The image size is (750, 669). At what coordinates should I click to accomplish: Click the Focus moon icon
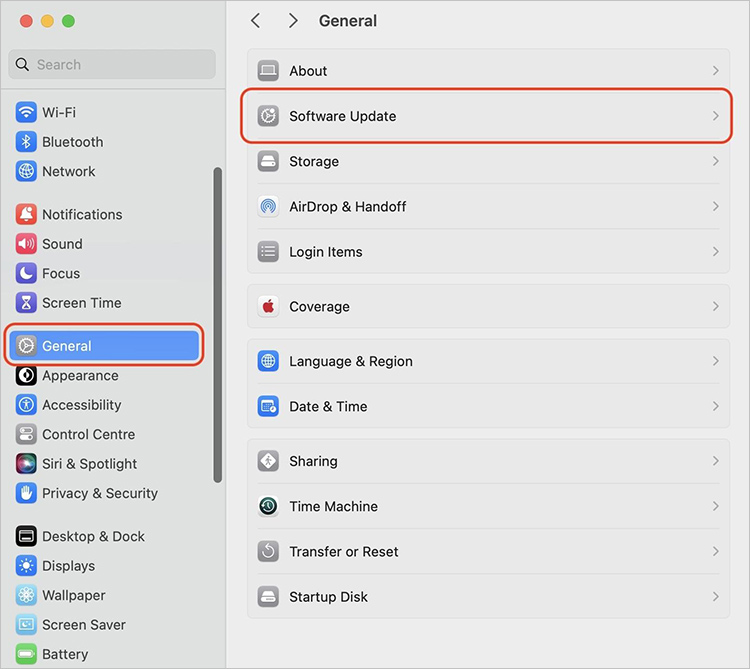26,273
